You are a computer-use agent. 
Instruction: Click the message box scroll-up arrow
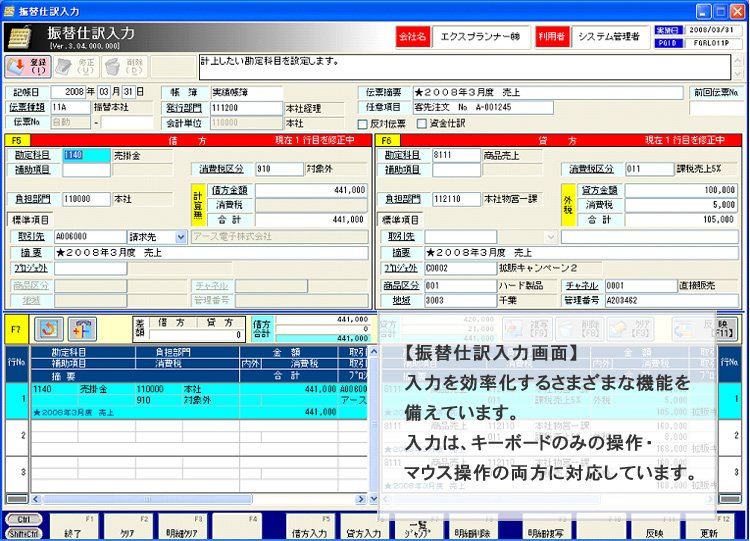point(738,62)
